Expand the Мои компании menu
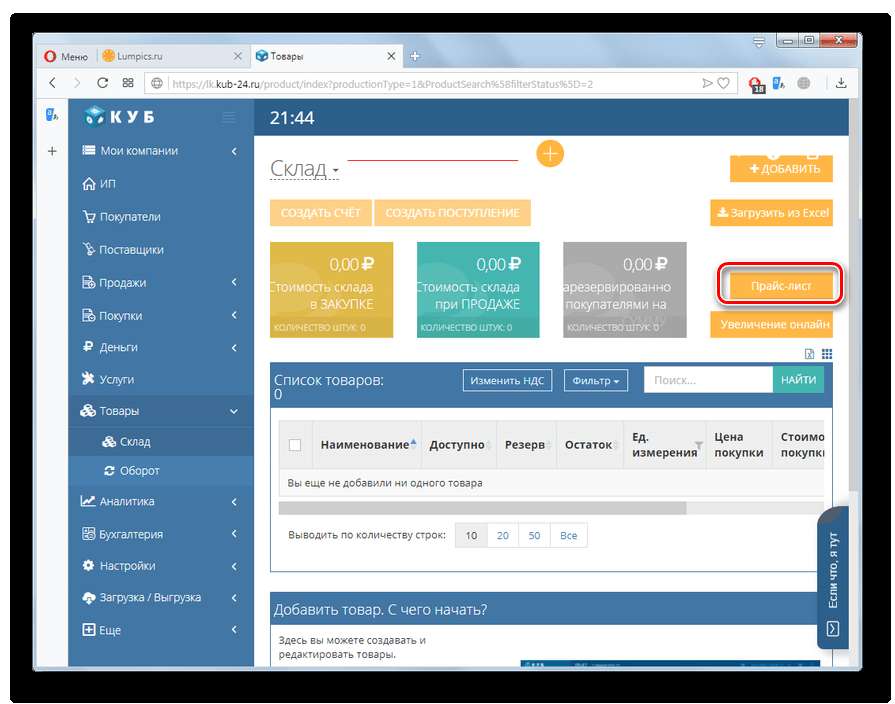This screenshot has height=704, width=895. coord(161,151)
